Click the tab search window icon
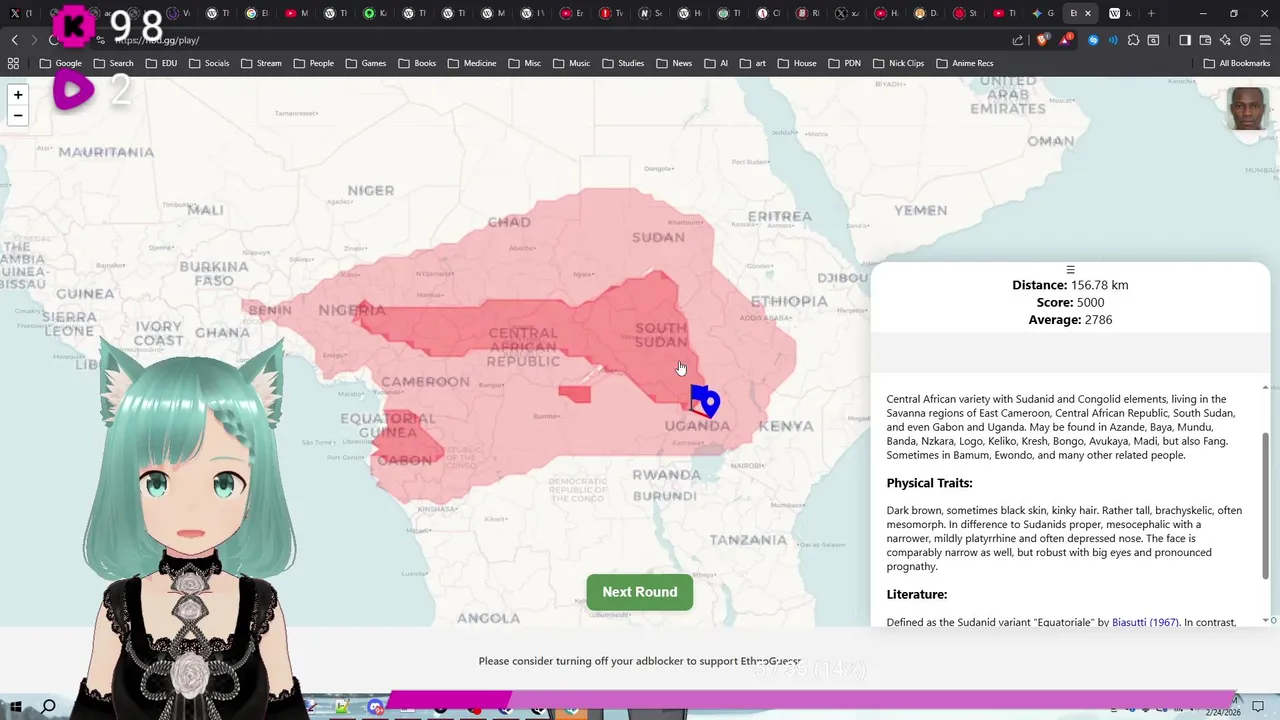Image resolution: width=1280 pixels, height=720 pixels. 1153,40
